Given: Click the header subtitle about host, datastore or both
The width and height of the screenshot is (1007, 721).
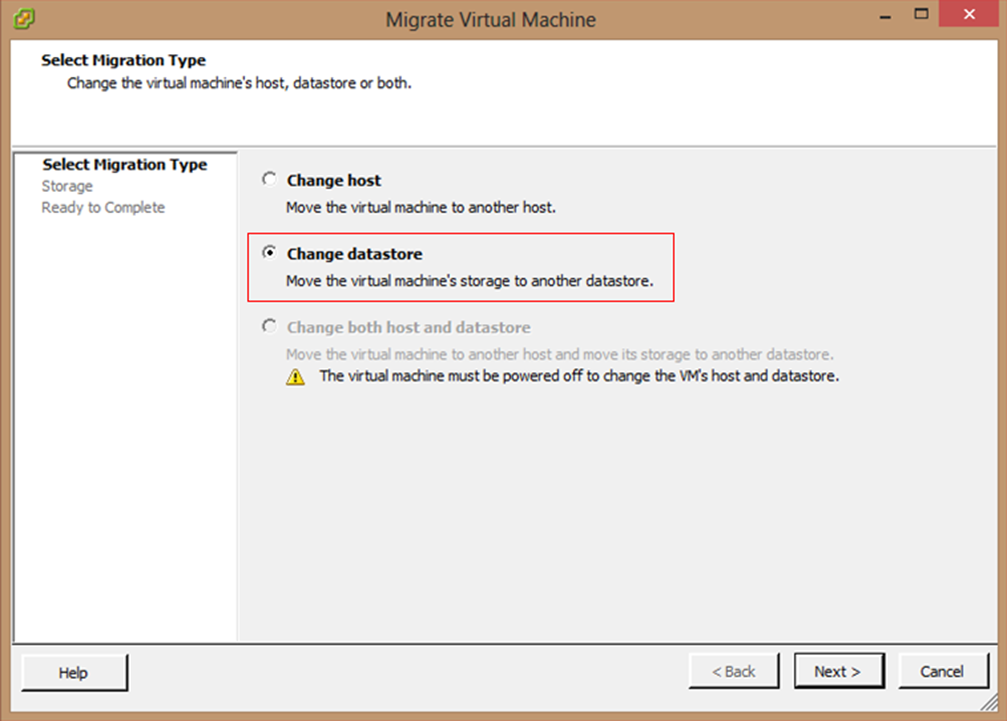Looking at the screenshot, I should coord(239,82).
